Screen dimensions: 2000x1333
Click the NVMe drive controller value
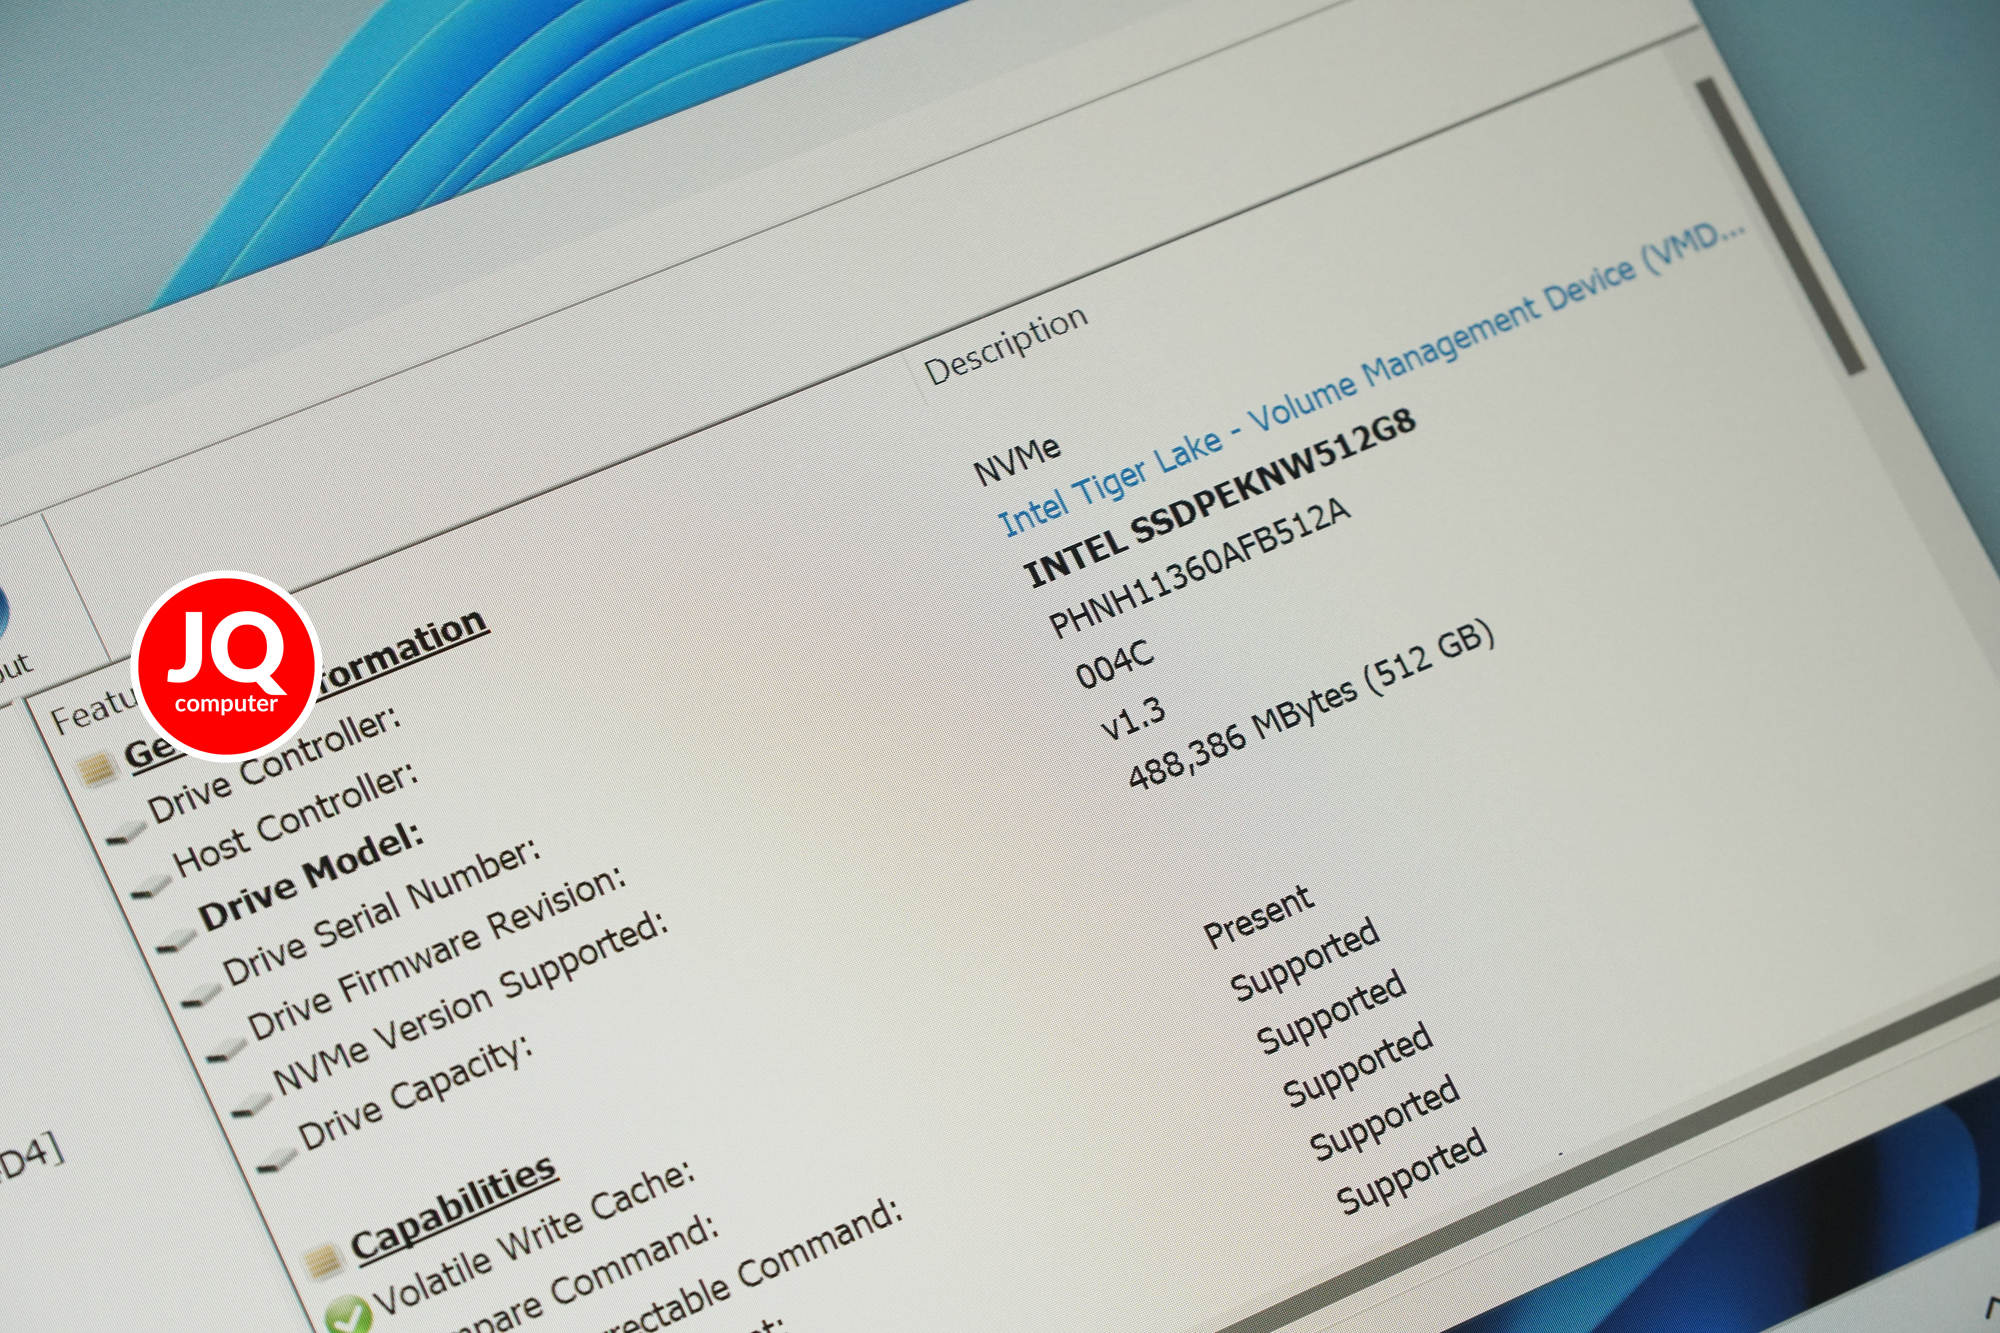pyautogui.click(x=1016, y=461)
